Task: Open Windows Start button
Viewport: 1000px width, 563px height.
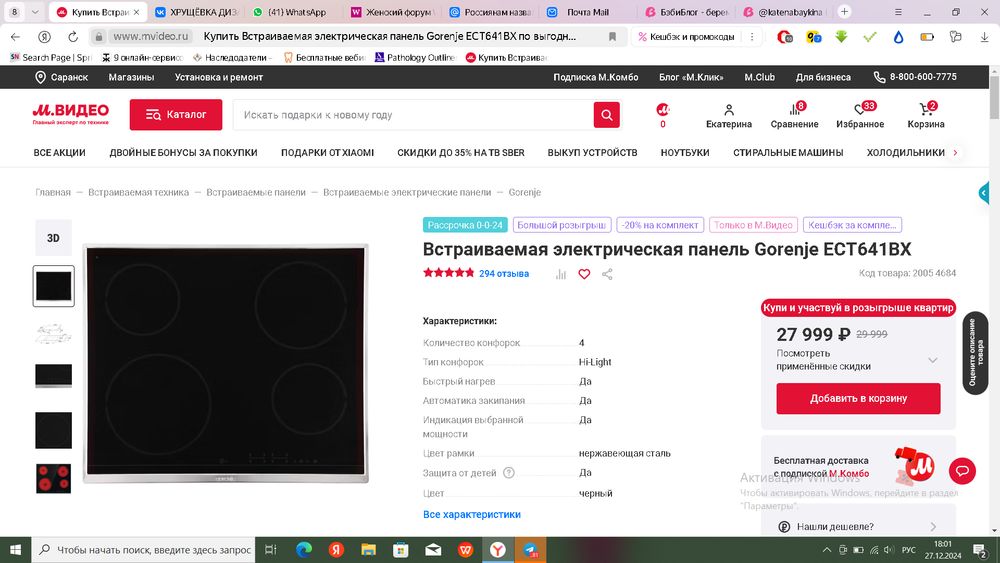Action: (15, 550)
